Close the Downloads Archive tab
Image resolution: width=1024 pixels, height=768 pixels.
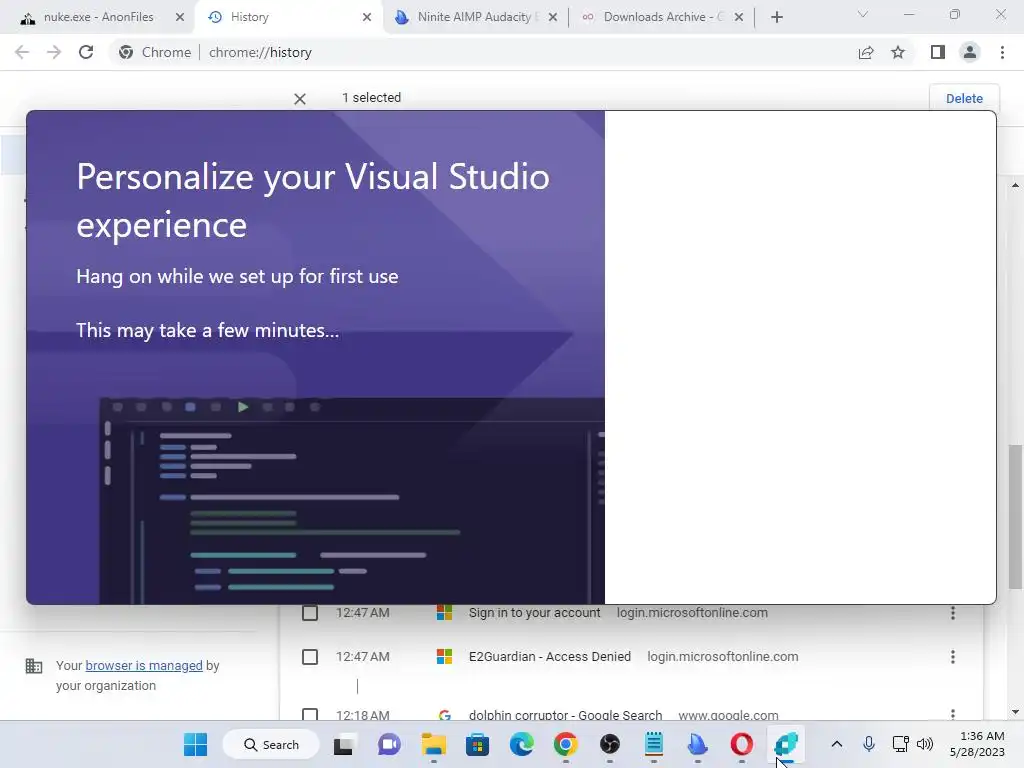[x=739, y=17]
